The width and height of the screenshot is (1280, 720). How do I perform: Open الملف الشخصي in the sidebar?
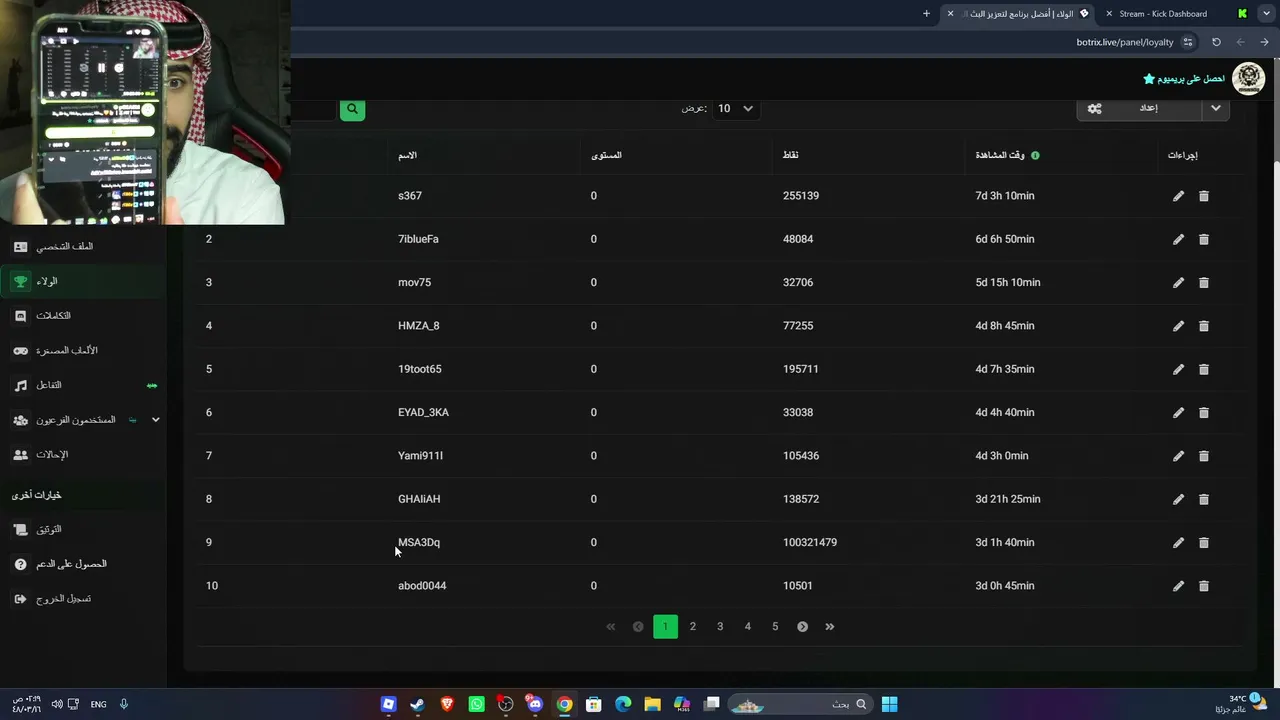pos(83,246)
